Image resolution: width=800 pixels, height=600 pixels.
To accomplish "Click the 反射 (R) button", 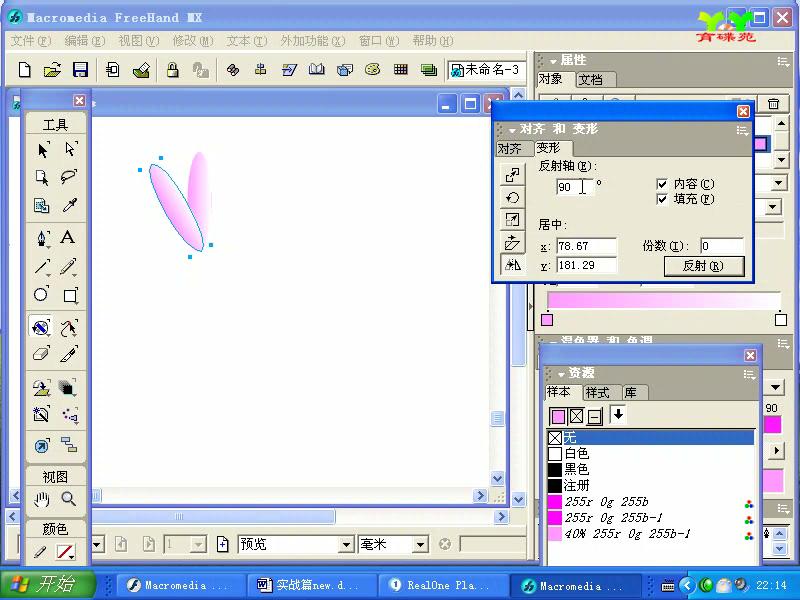I will [703, 266].
